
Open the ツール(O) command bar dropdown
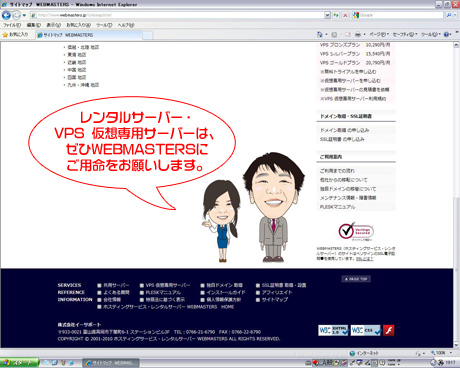[431, 34]
